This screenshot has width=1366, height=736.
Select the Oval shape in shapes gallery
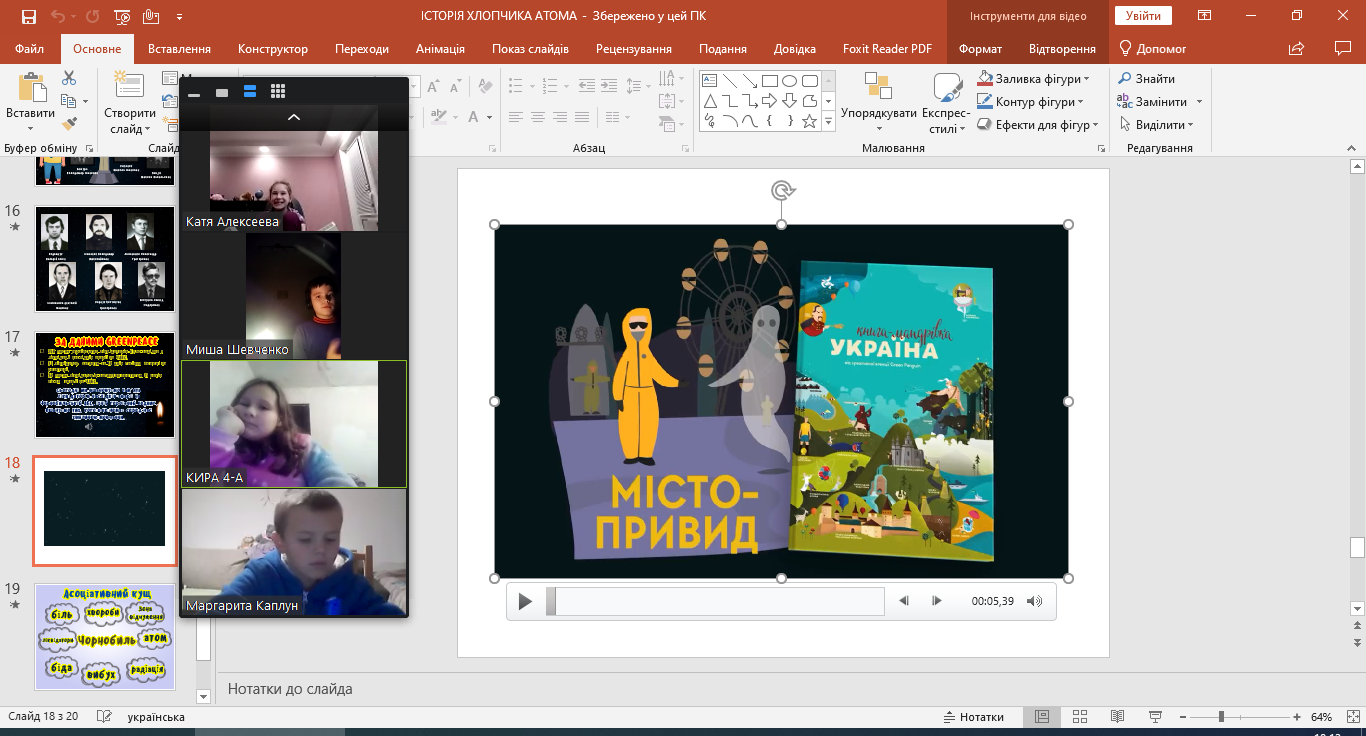tap(789, 81)
